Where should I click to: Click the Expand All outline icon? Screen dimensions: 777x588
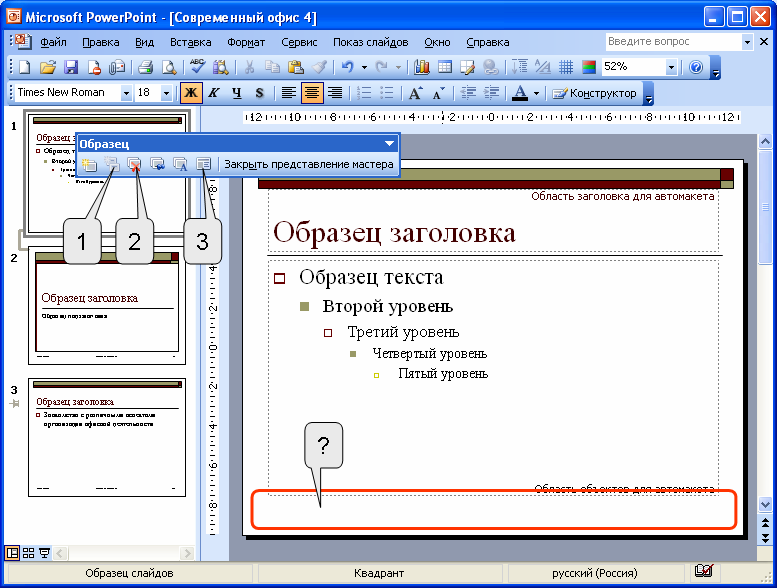(519, 67)
